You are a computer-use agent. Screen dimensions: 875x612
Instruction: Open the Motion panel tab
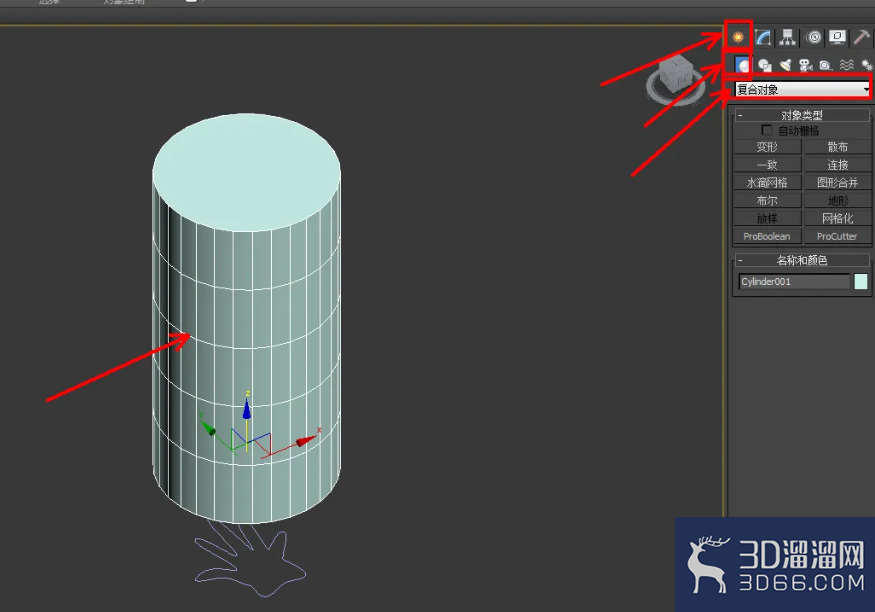pos(814,37)
